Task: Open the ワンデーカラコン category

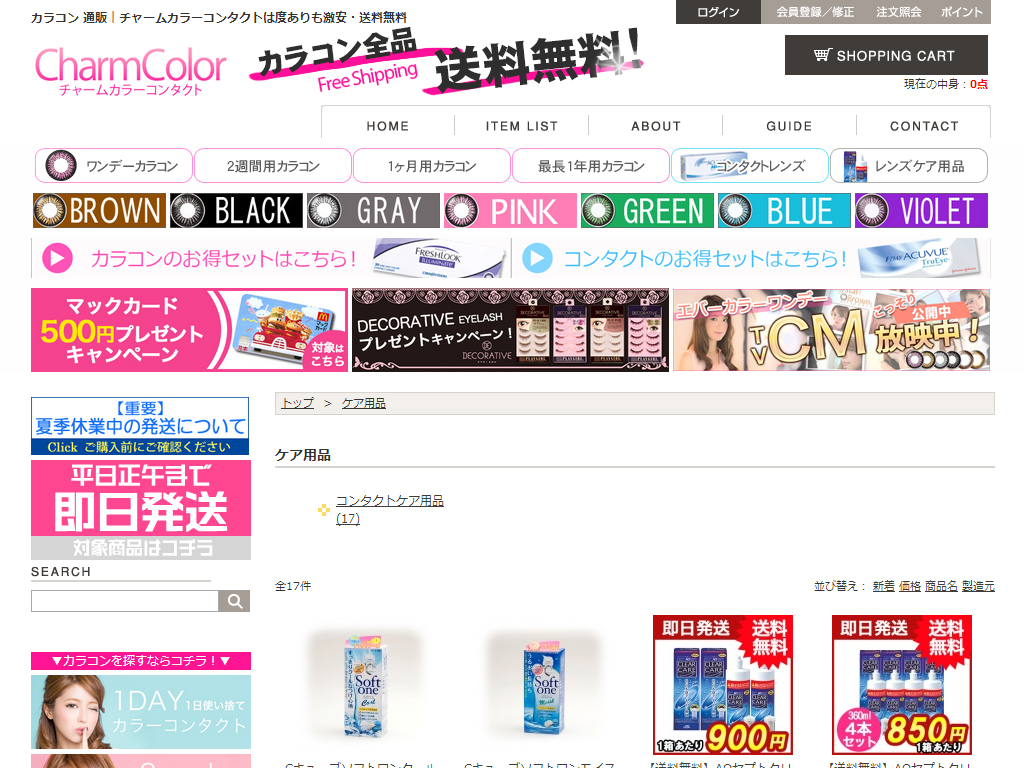Action: point(113,166)
